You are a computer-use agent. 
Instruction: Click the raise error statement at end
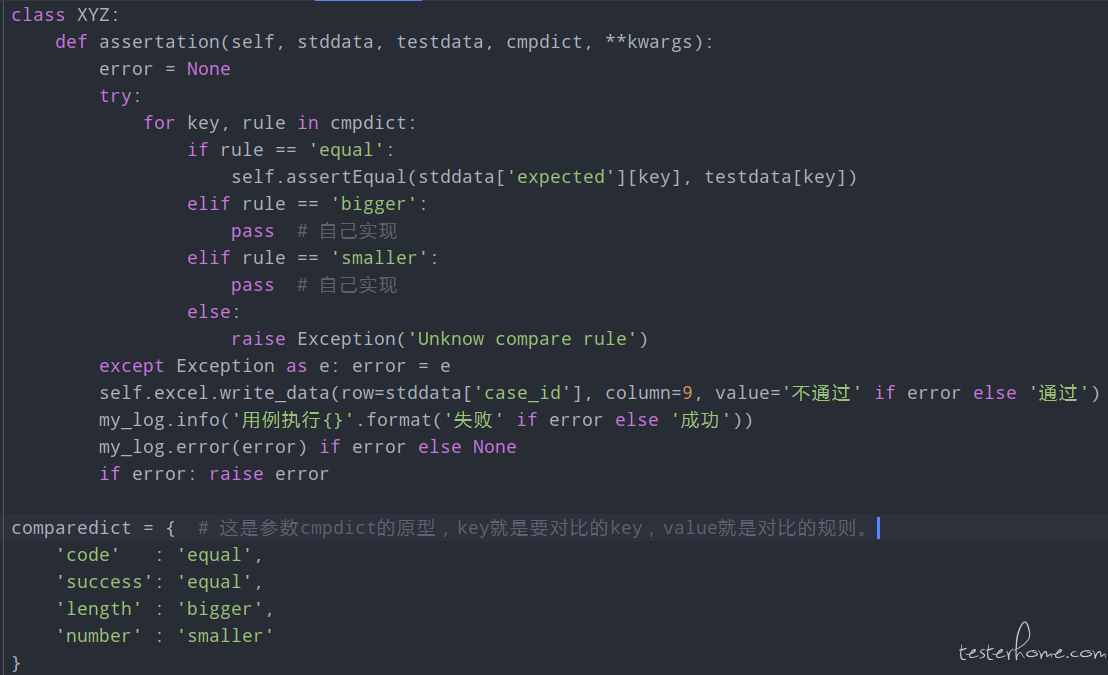tap(269, 474)
